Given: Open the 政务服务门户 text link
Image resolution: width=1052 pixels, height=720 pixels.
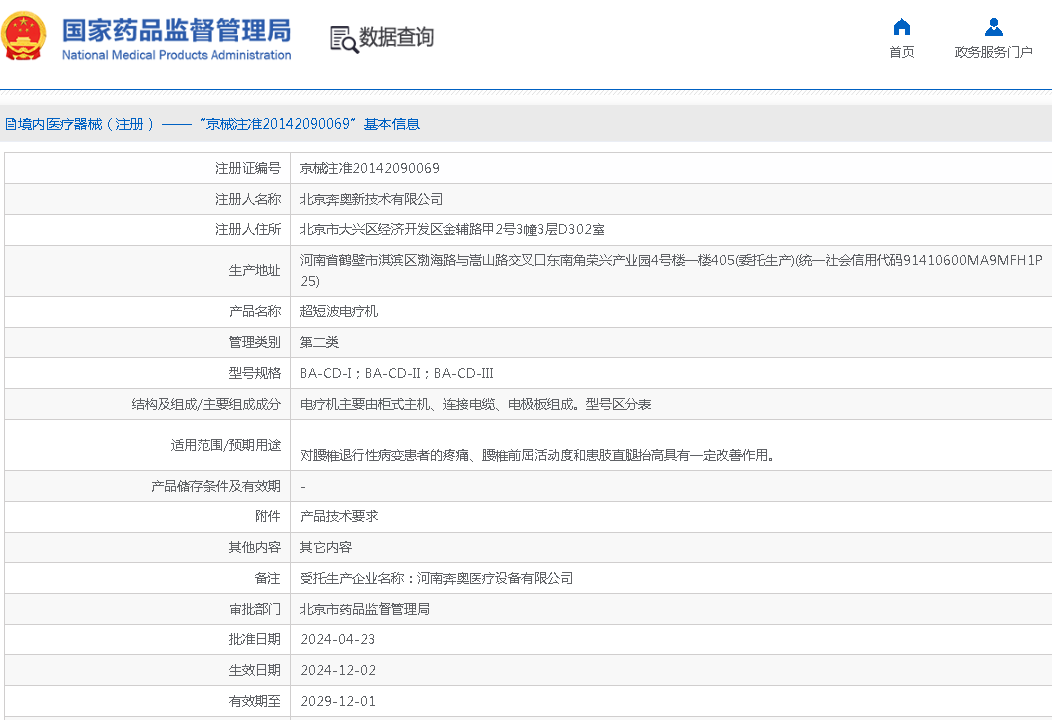Looking at the screenshot, I should 993,52.
